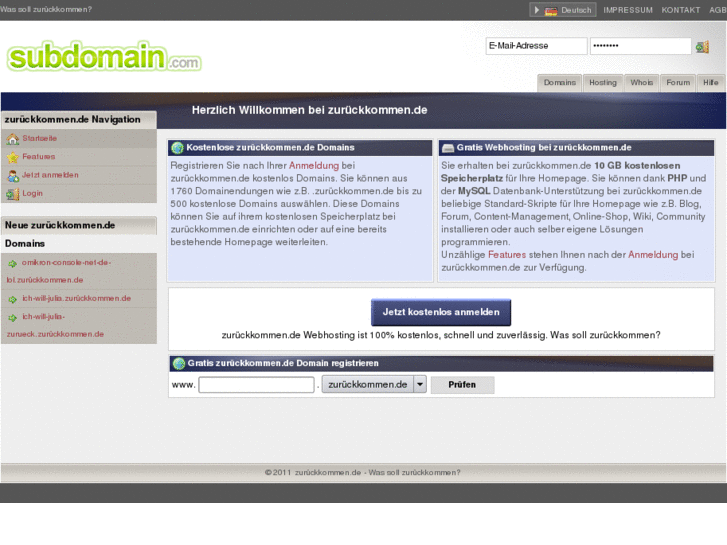This screenshot has height=545, width=727.
Task: Click globe icon in Domain registrieren header
Action: coord(179,364)
